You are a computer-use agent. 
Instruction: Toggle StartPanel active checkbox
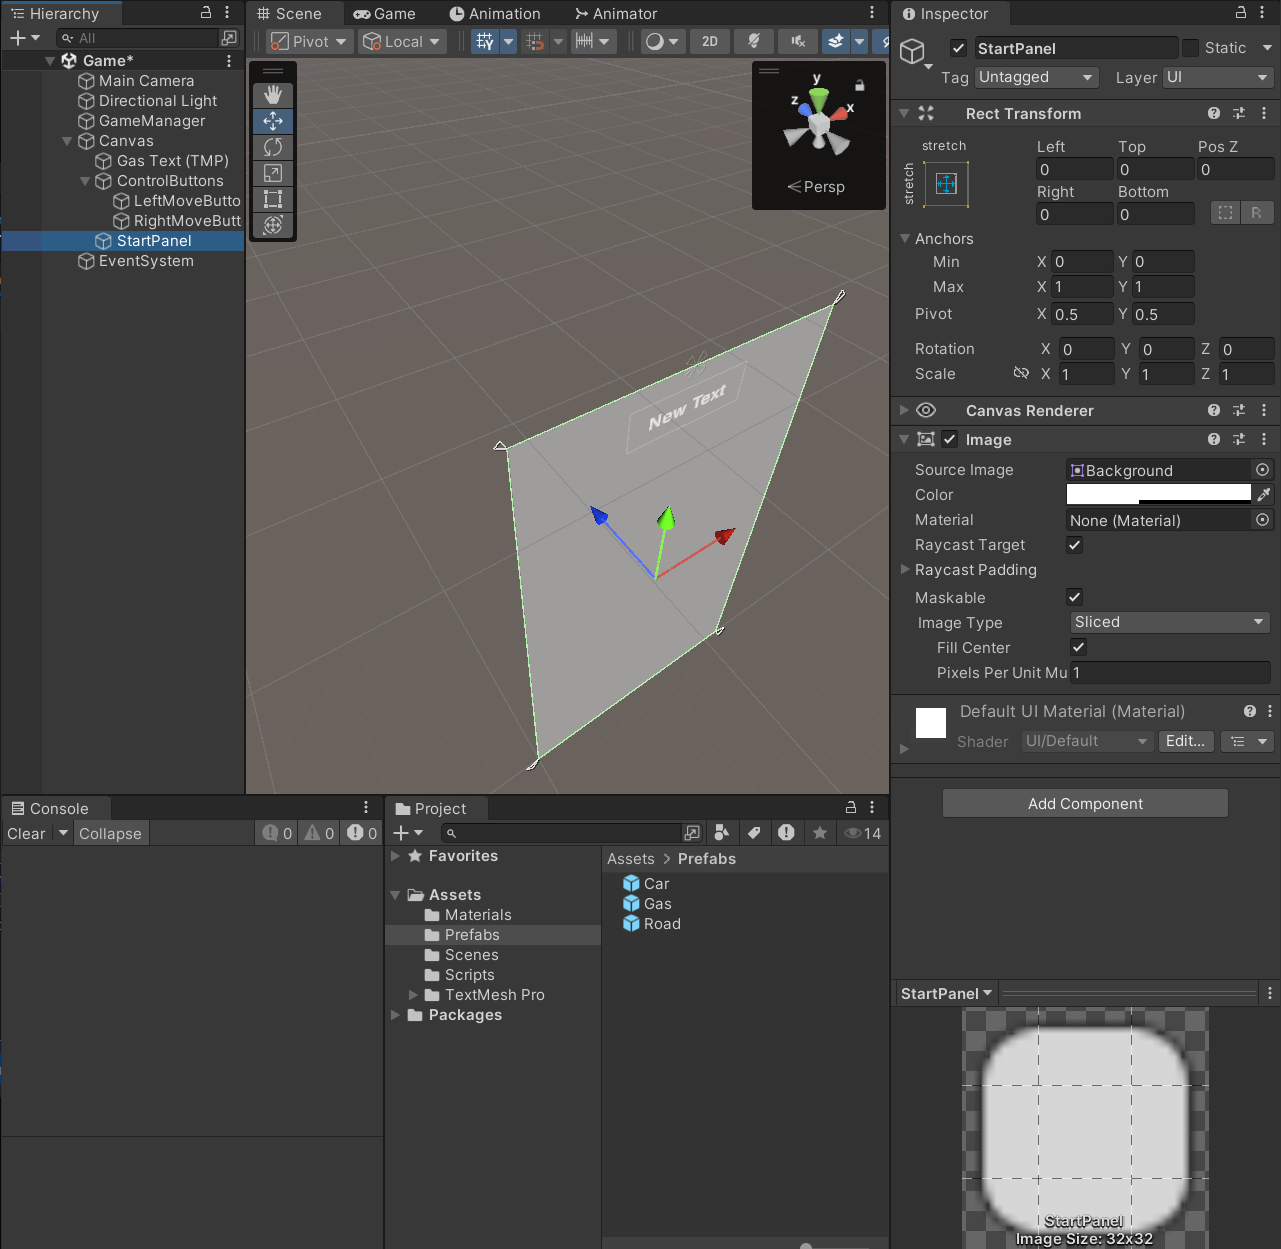tap(958, 48)
